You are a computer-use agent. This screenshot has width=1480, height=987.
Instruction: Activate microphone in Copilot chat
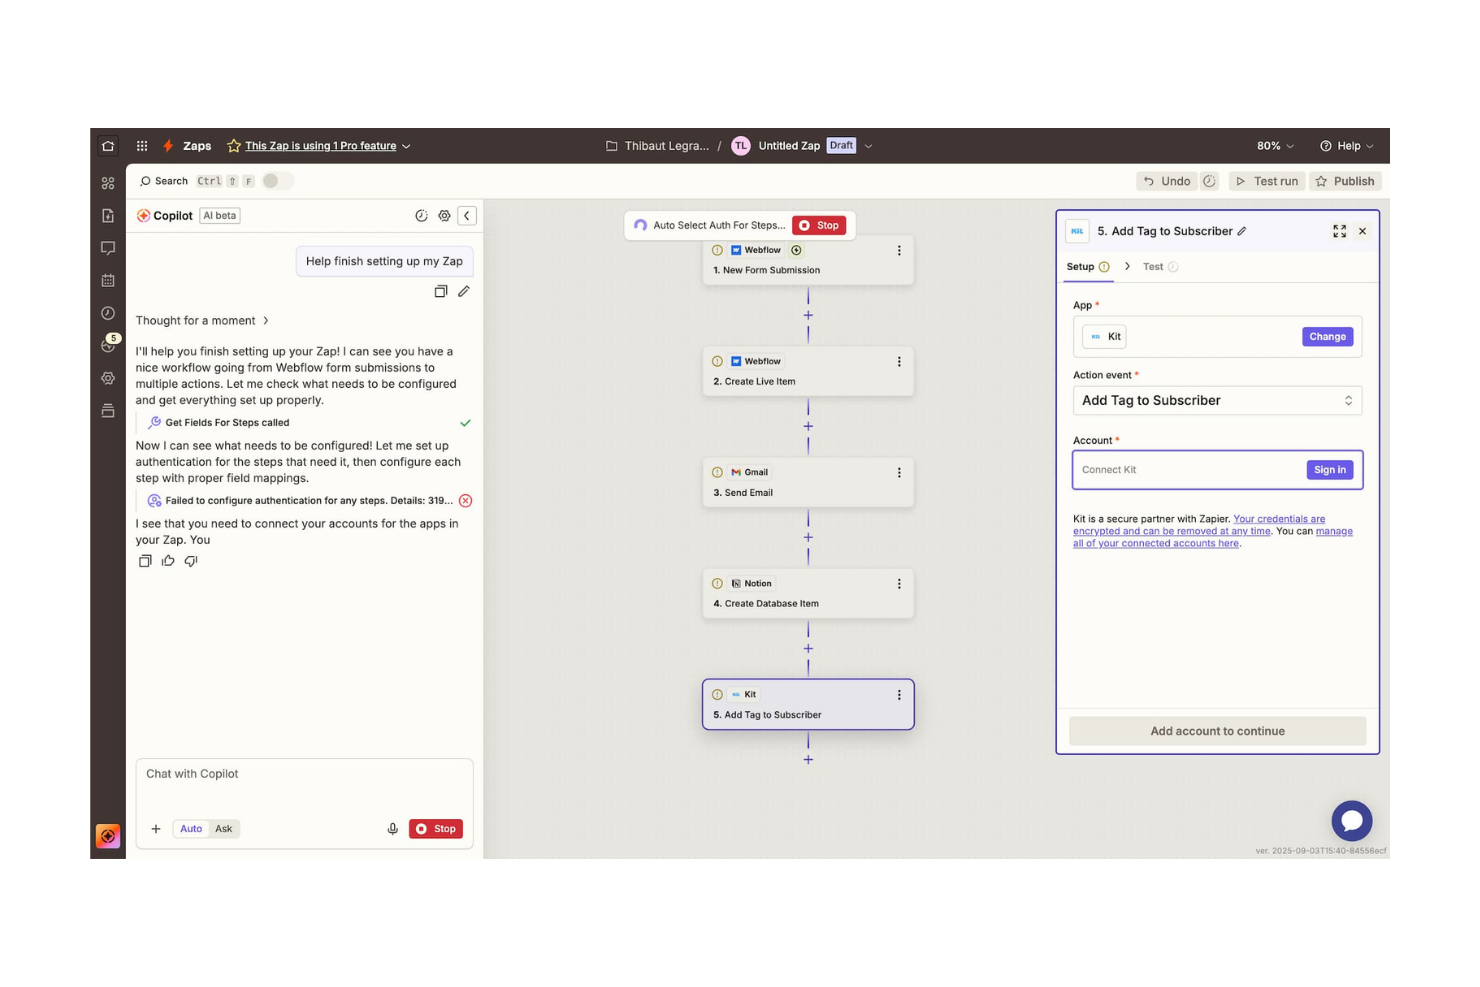coord(393,829)
